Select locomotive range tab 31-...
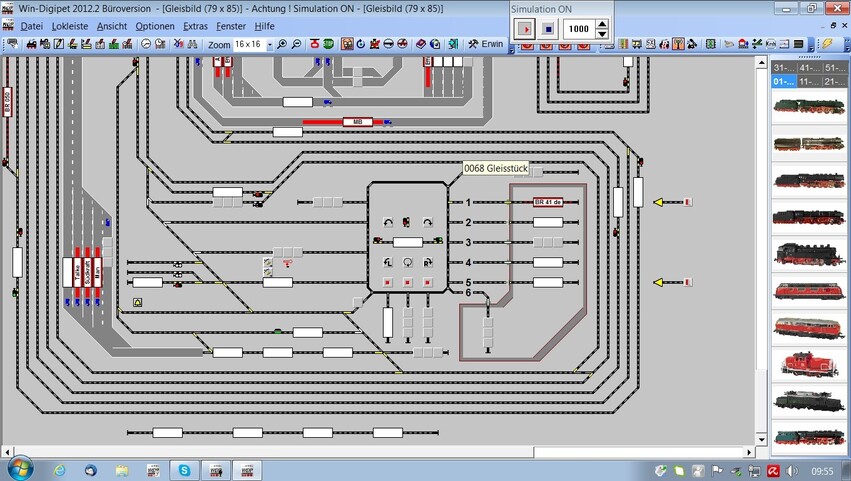Viewport: 851px width, 481px height. (783, 67)
